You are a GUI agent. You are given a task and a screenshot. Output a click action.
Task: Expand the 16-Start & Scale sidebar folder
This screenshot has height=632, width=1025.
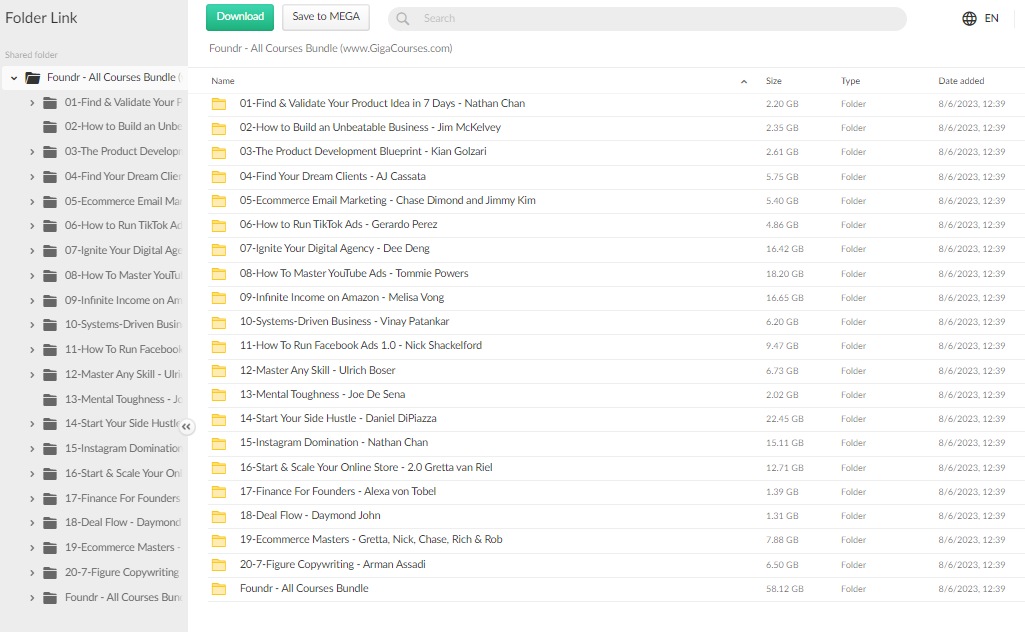pyautogui.click(x=32, y=473)
